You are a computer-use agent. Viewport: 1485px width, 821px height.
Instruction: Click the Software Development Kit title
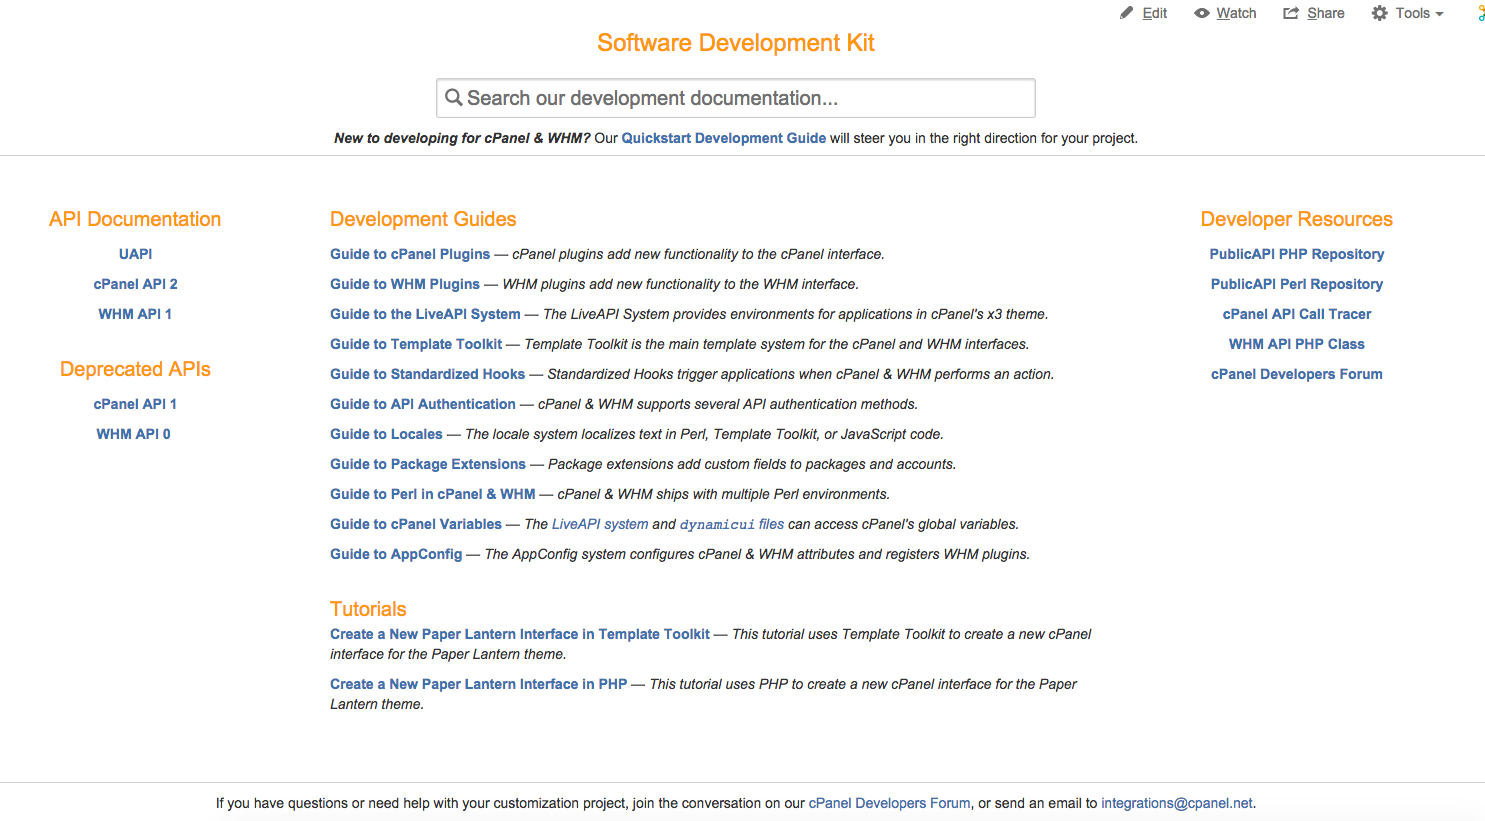[736, 43]
